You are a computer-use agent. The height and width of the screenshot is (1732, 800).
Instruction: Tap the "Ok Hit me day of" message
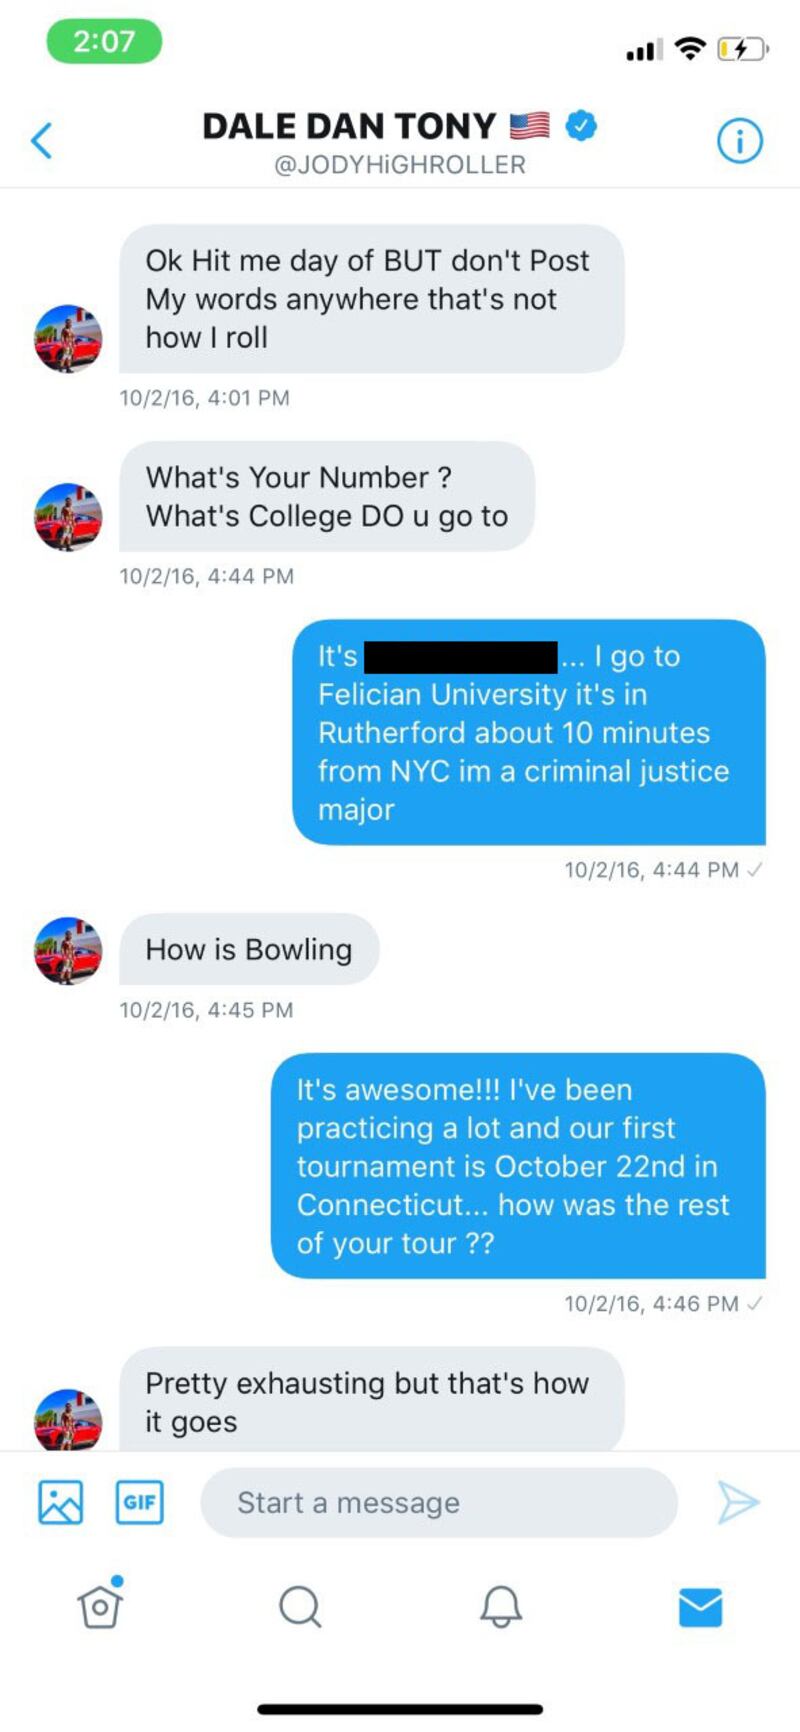371,299
